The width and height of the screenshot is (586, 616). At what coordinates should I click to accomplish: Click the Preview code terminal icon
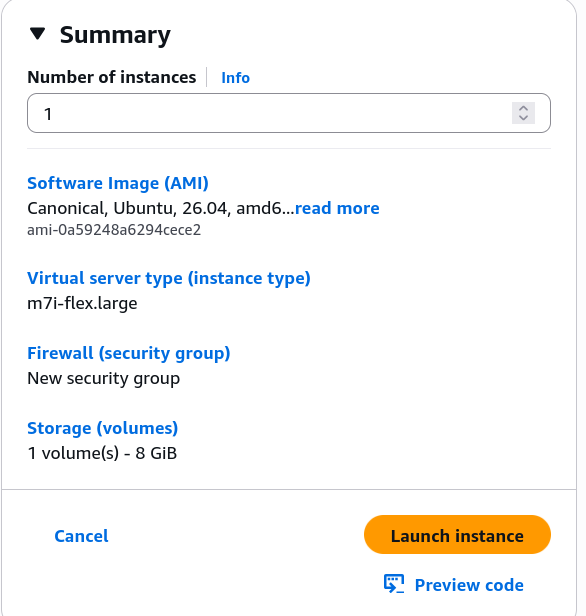[394, 584]
